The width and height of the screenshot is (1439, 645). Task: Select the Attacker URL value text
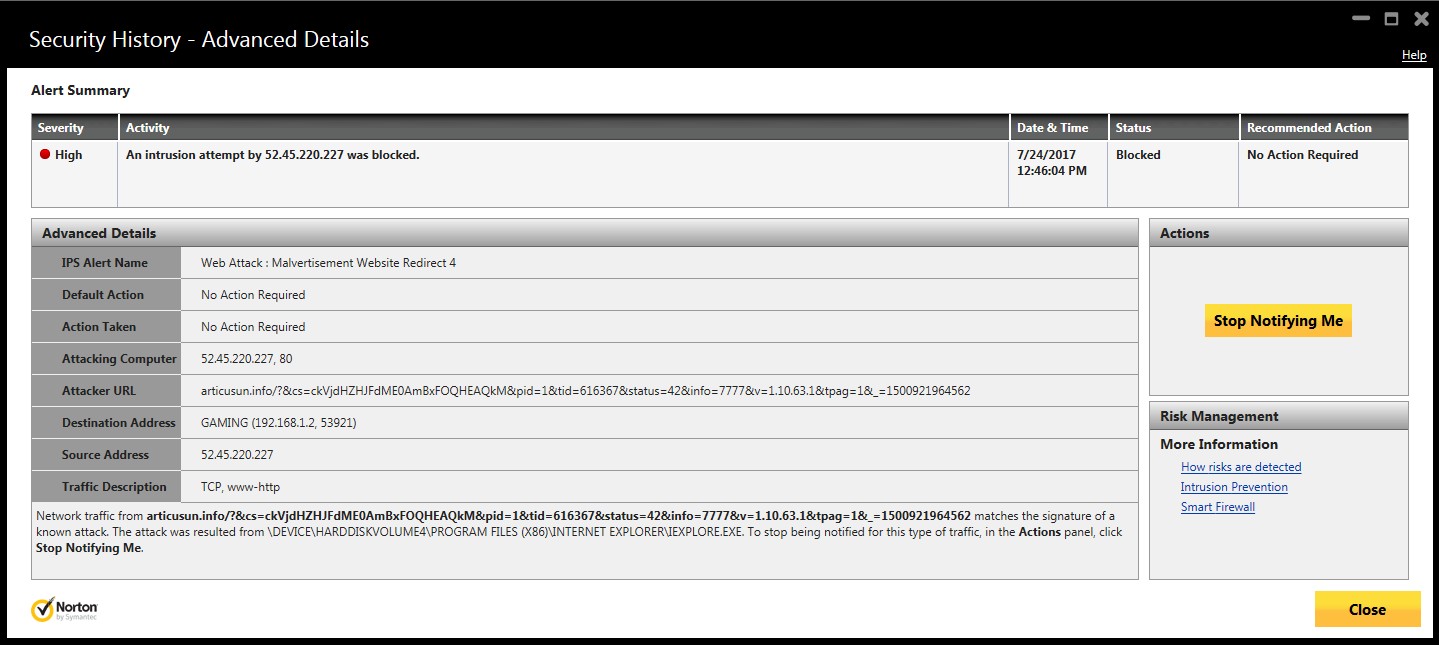pyautogui.click(x=585, y=391)
